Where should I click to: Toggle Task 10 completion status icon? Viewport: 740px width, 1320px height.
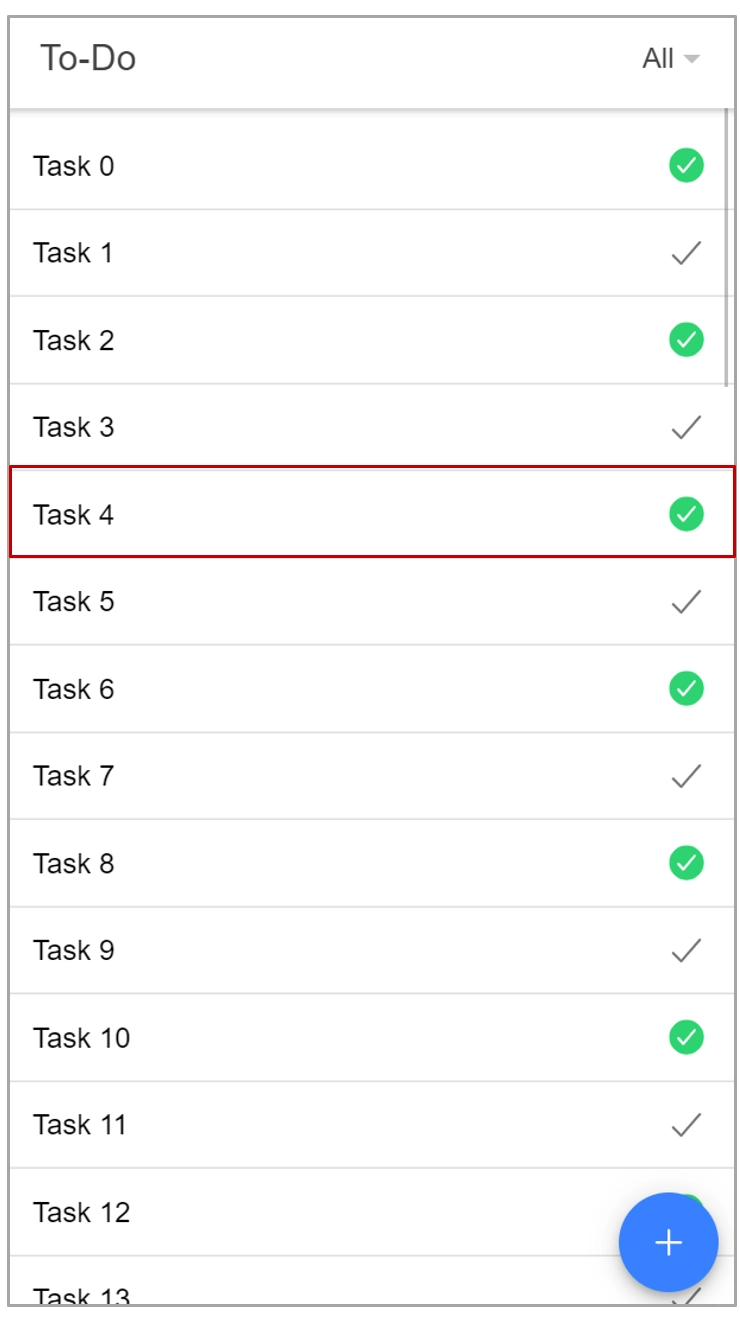pos(686,1038)
